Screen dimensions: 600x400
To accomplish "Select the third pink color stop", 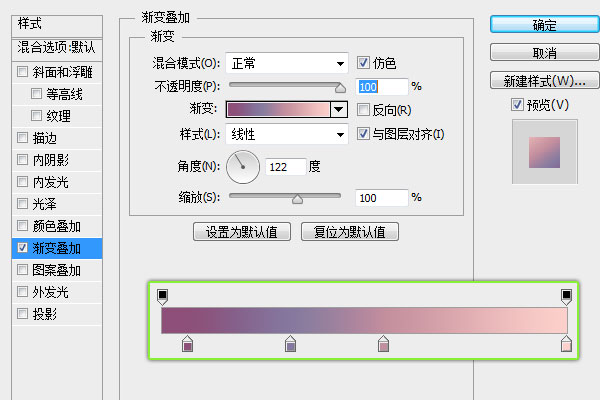I will pos(383,345).
